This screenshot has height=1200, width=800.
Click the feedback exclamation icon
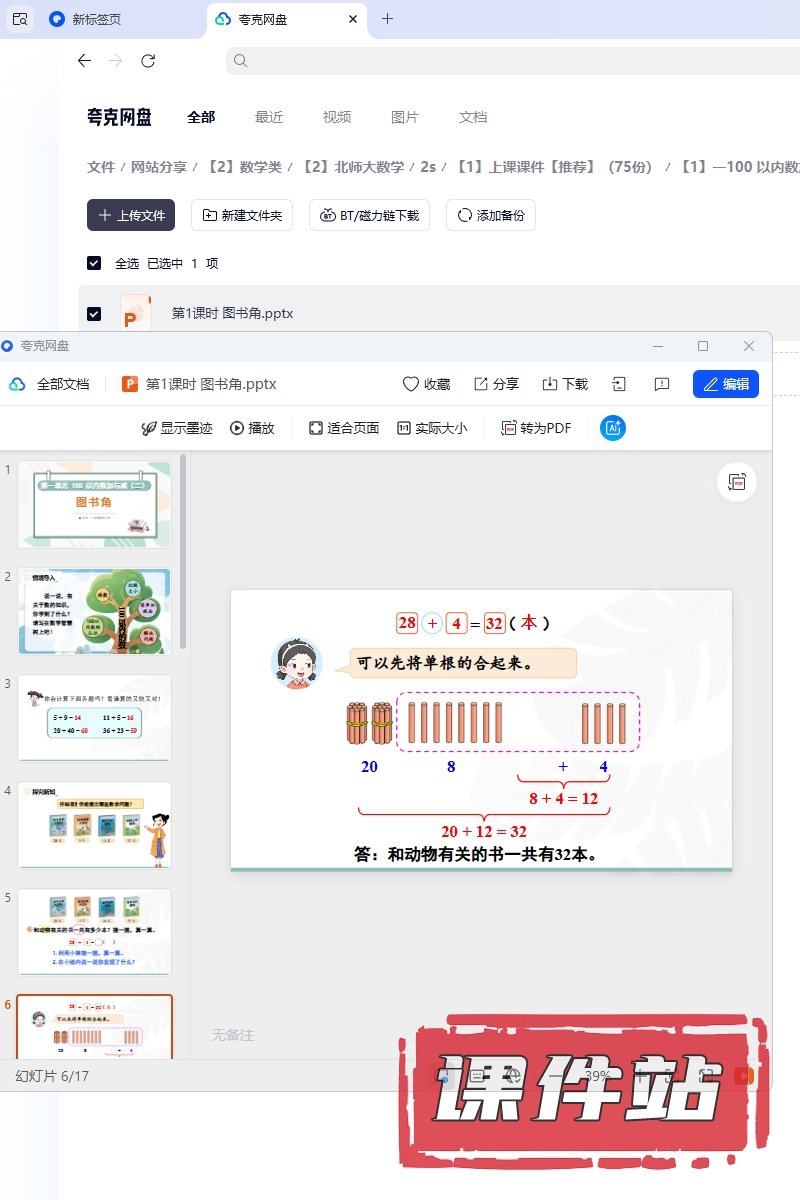661,384
